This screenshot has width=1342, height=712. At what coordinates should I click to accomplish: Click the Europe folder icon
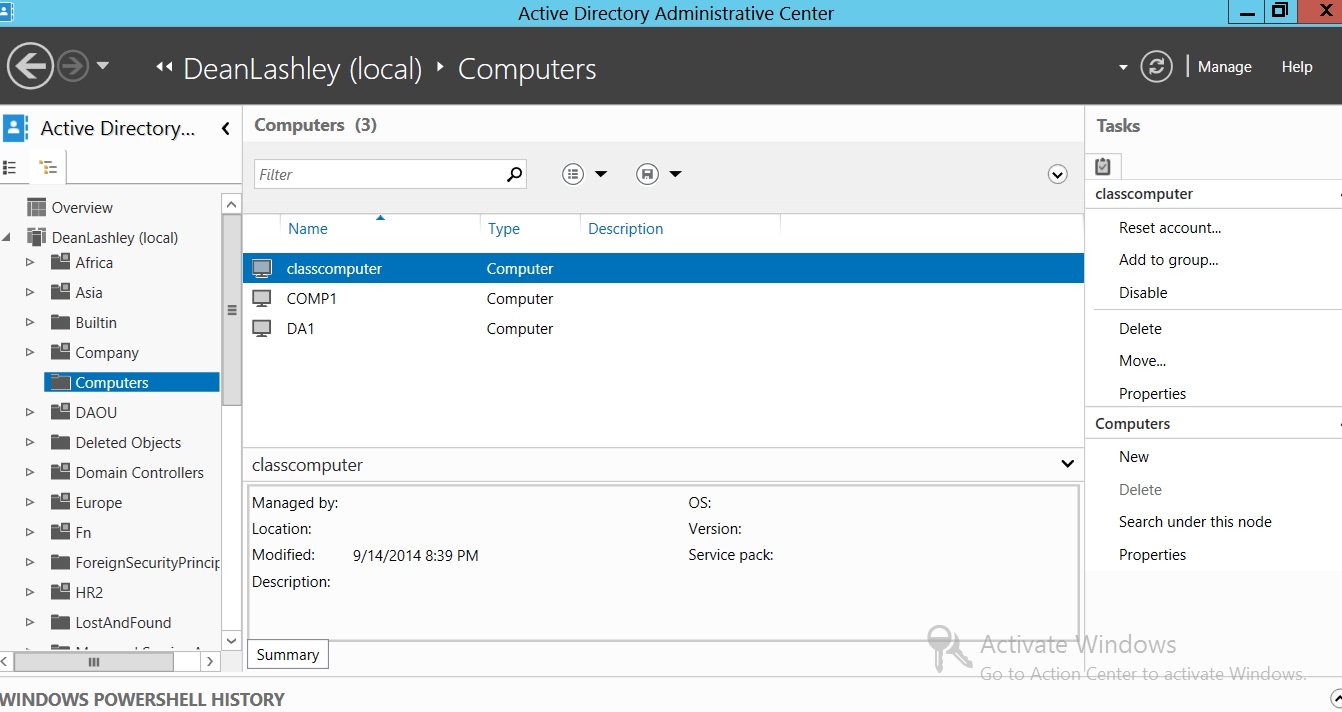pyautogui.click(x=60, y=502)
